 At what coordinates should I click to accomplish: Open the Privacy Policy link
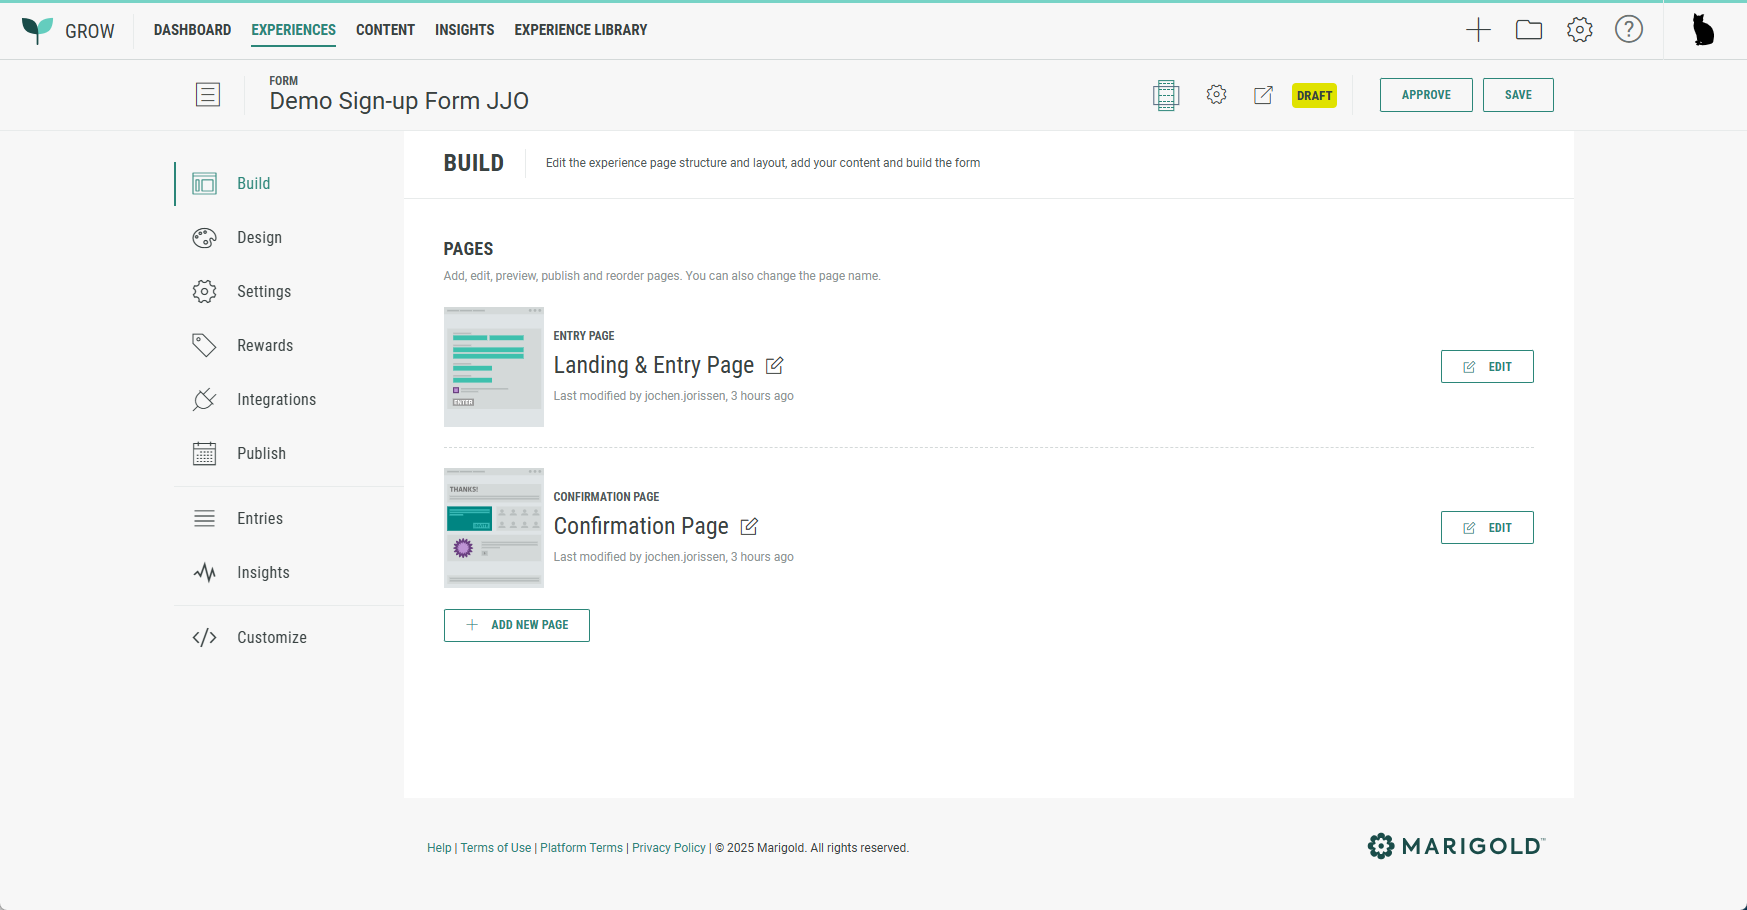pyautogui.click(x=668, y=848)
